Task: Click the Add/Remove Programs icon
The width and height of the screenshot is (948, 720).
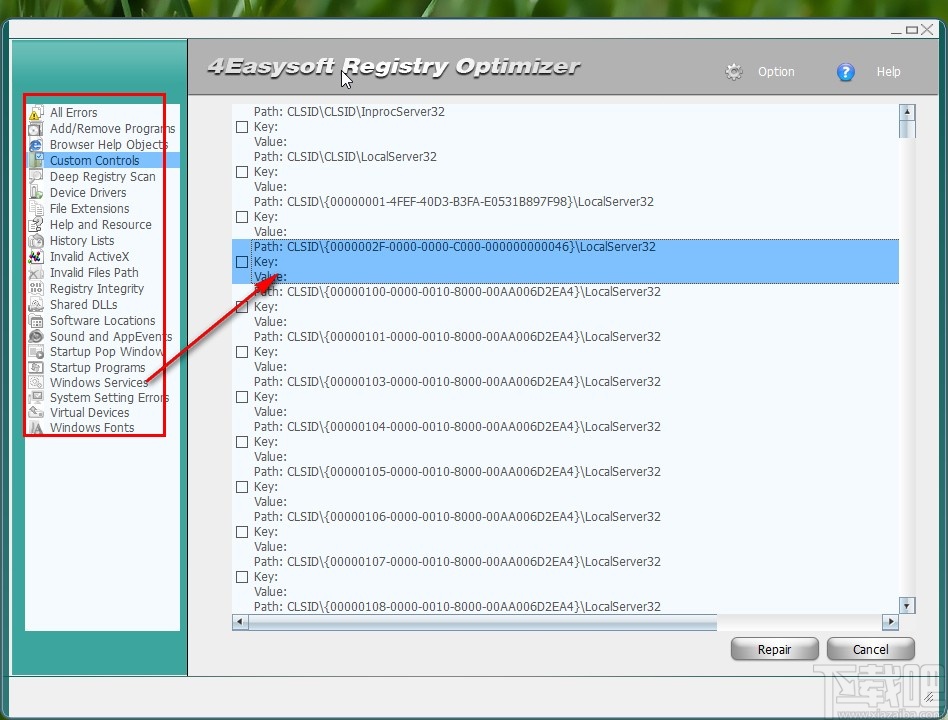Action: 36,129
